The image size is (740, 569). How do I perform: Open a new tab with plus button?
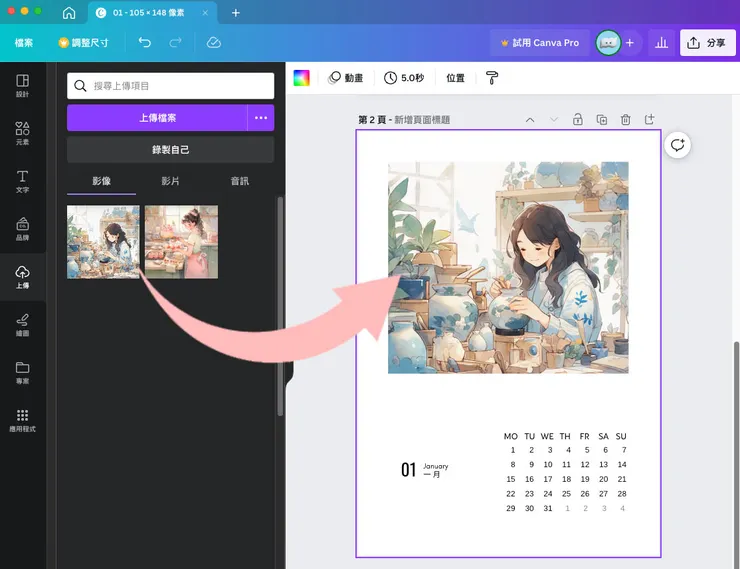(x=235, y=13)
